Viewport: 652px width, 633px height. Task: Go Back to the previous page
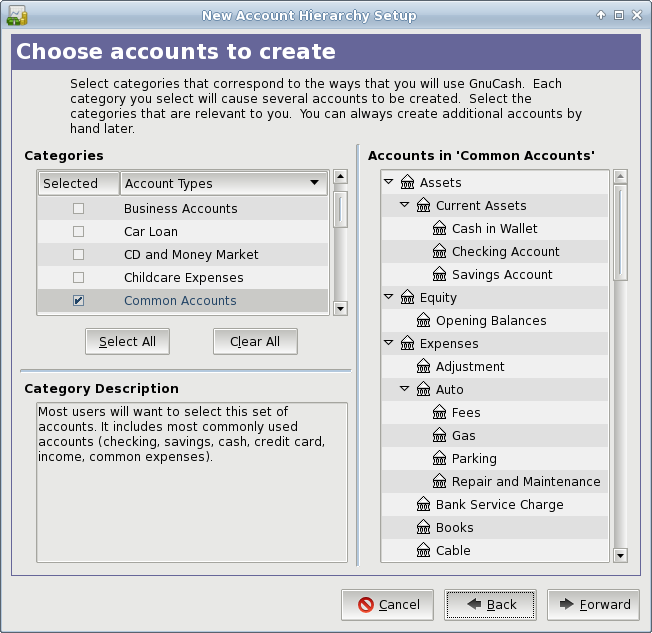(x=490, y=605)
